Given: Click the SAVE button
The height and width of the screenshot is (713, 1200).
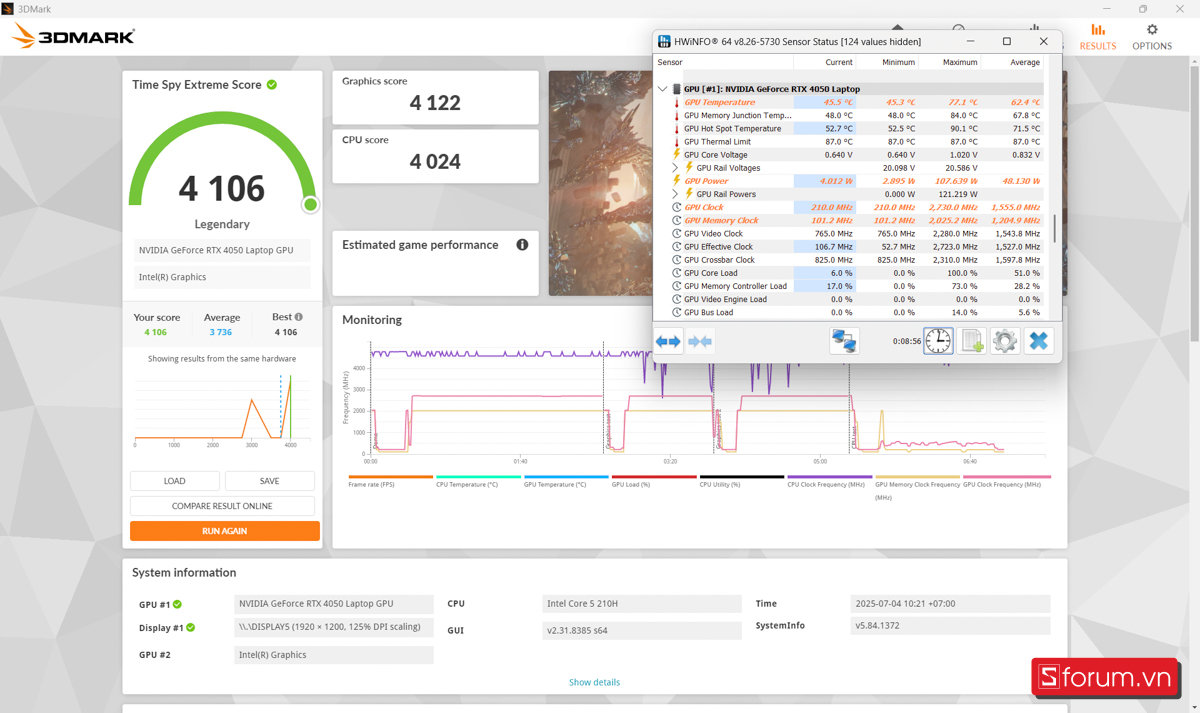Looking at the screenshot, I should pyautogui.click(x=269, y=481).
